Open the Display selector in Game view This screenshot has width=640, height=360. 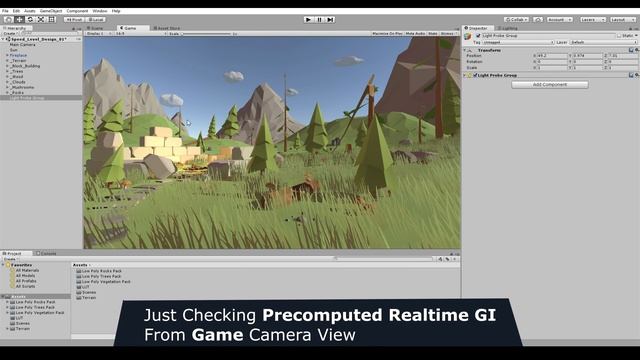pos(98,33)
